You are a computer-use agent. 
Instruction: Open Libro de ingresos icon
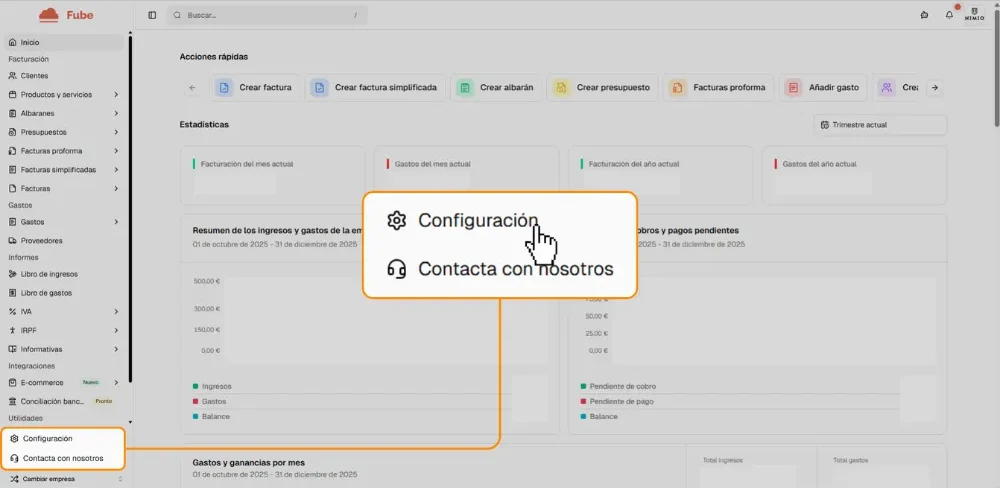(13, 274)
